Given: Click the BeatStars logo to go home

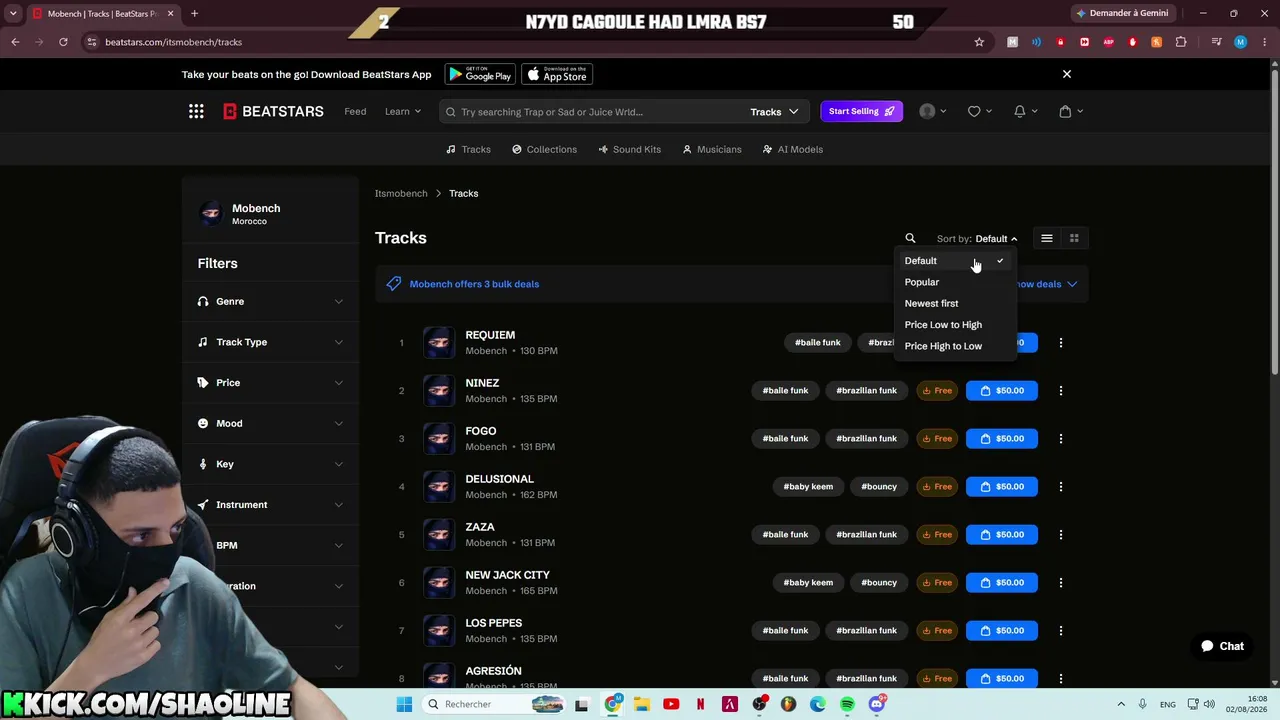Looking at the screenshot, I should (x=273, y=111).
